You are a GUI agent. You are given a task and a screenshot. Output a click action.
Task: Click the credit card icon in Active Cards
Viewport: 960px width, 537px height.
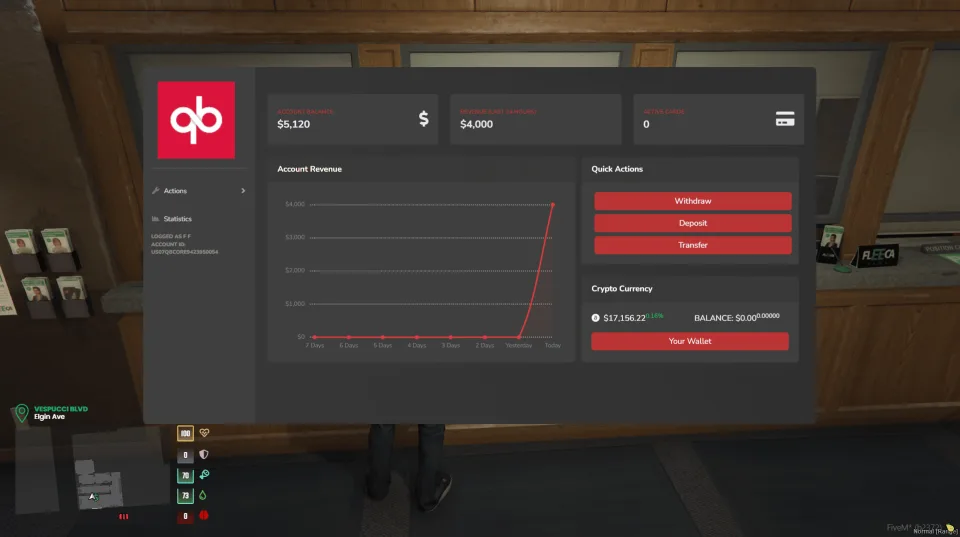click(x=784, y=119)
